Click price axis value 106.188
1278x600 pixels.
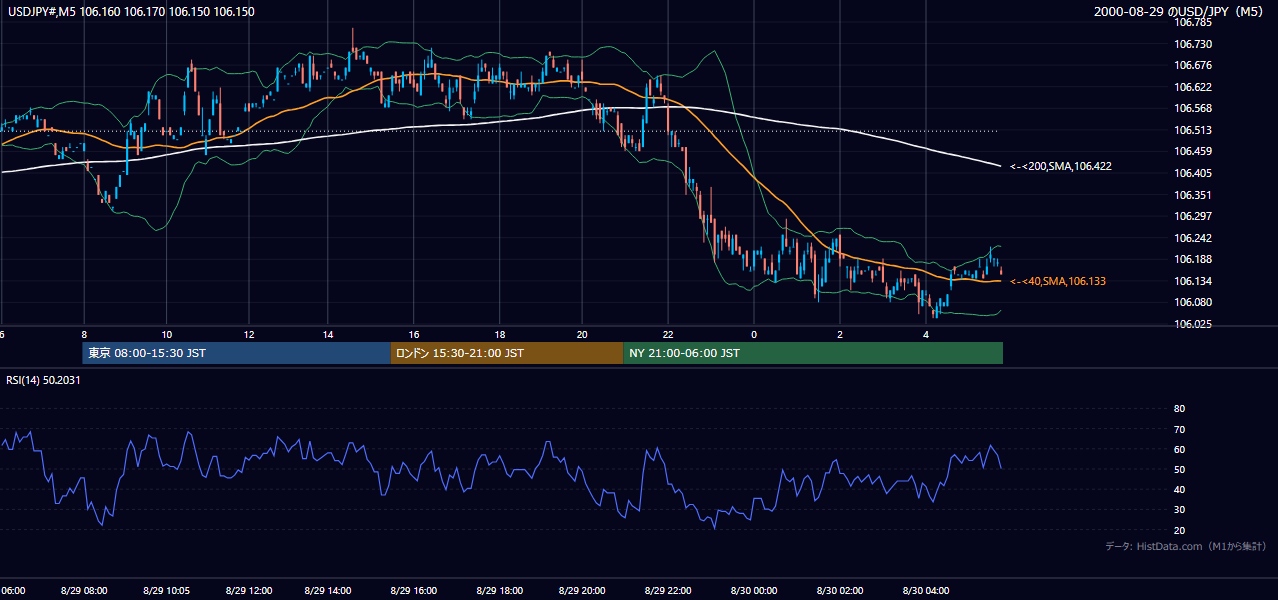tap(1193, 259)
